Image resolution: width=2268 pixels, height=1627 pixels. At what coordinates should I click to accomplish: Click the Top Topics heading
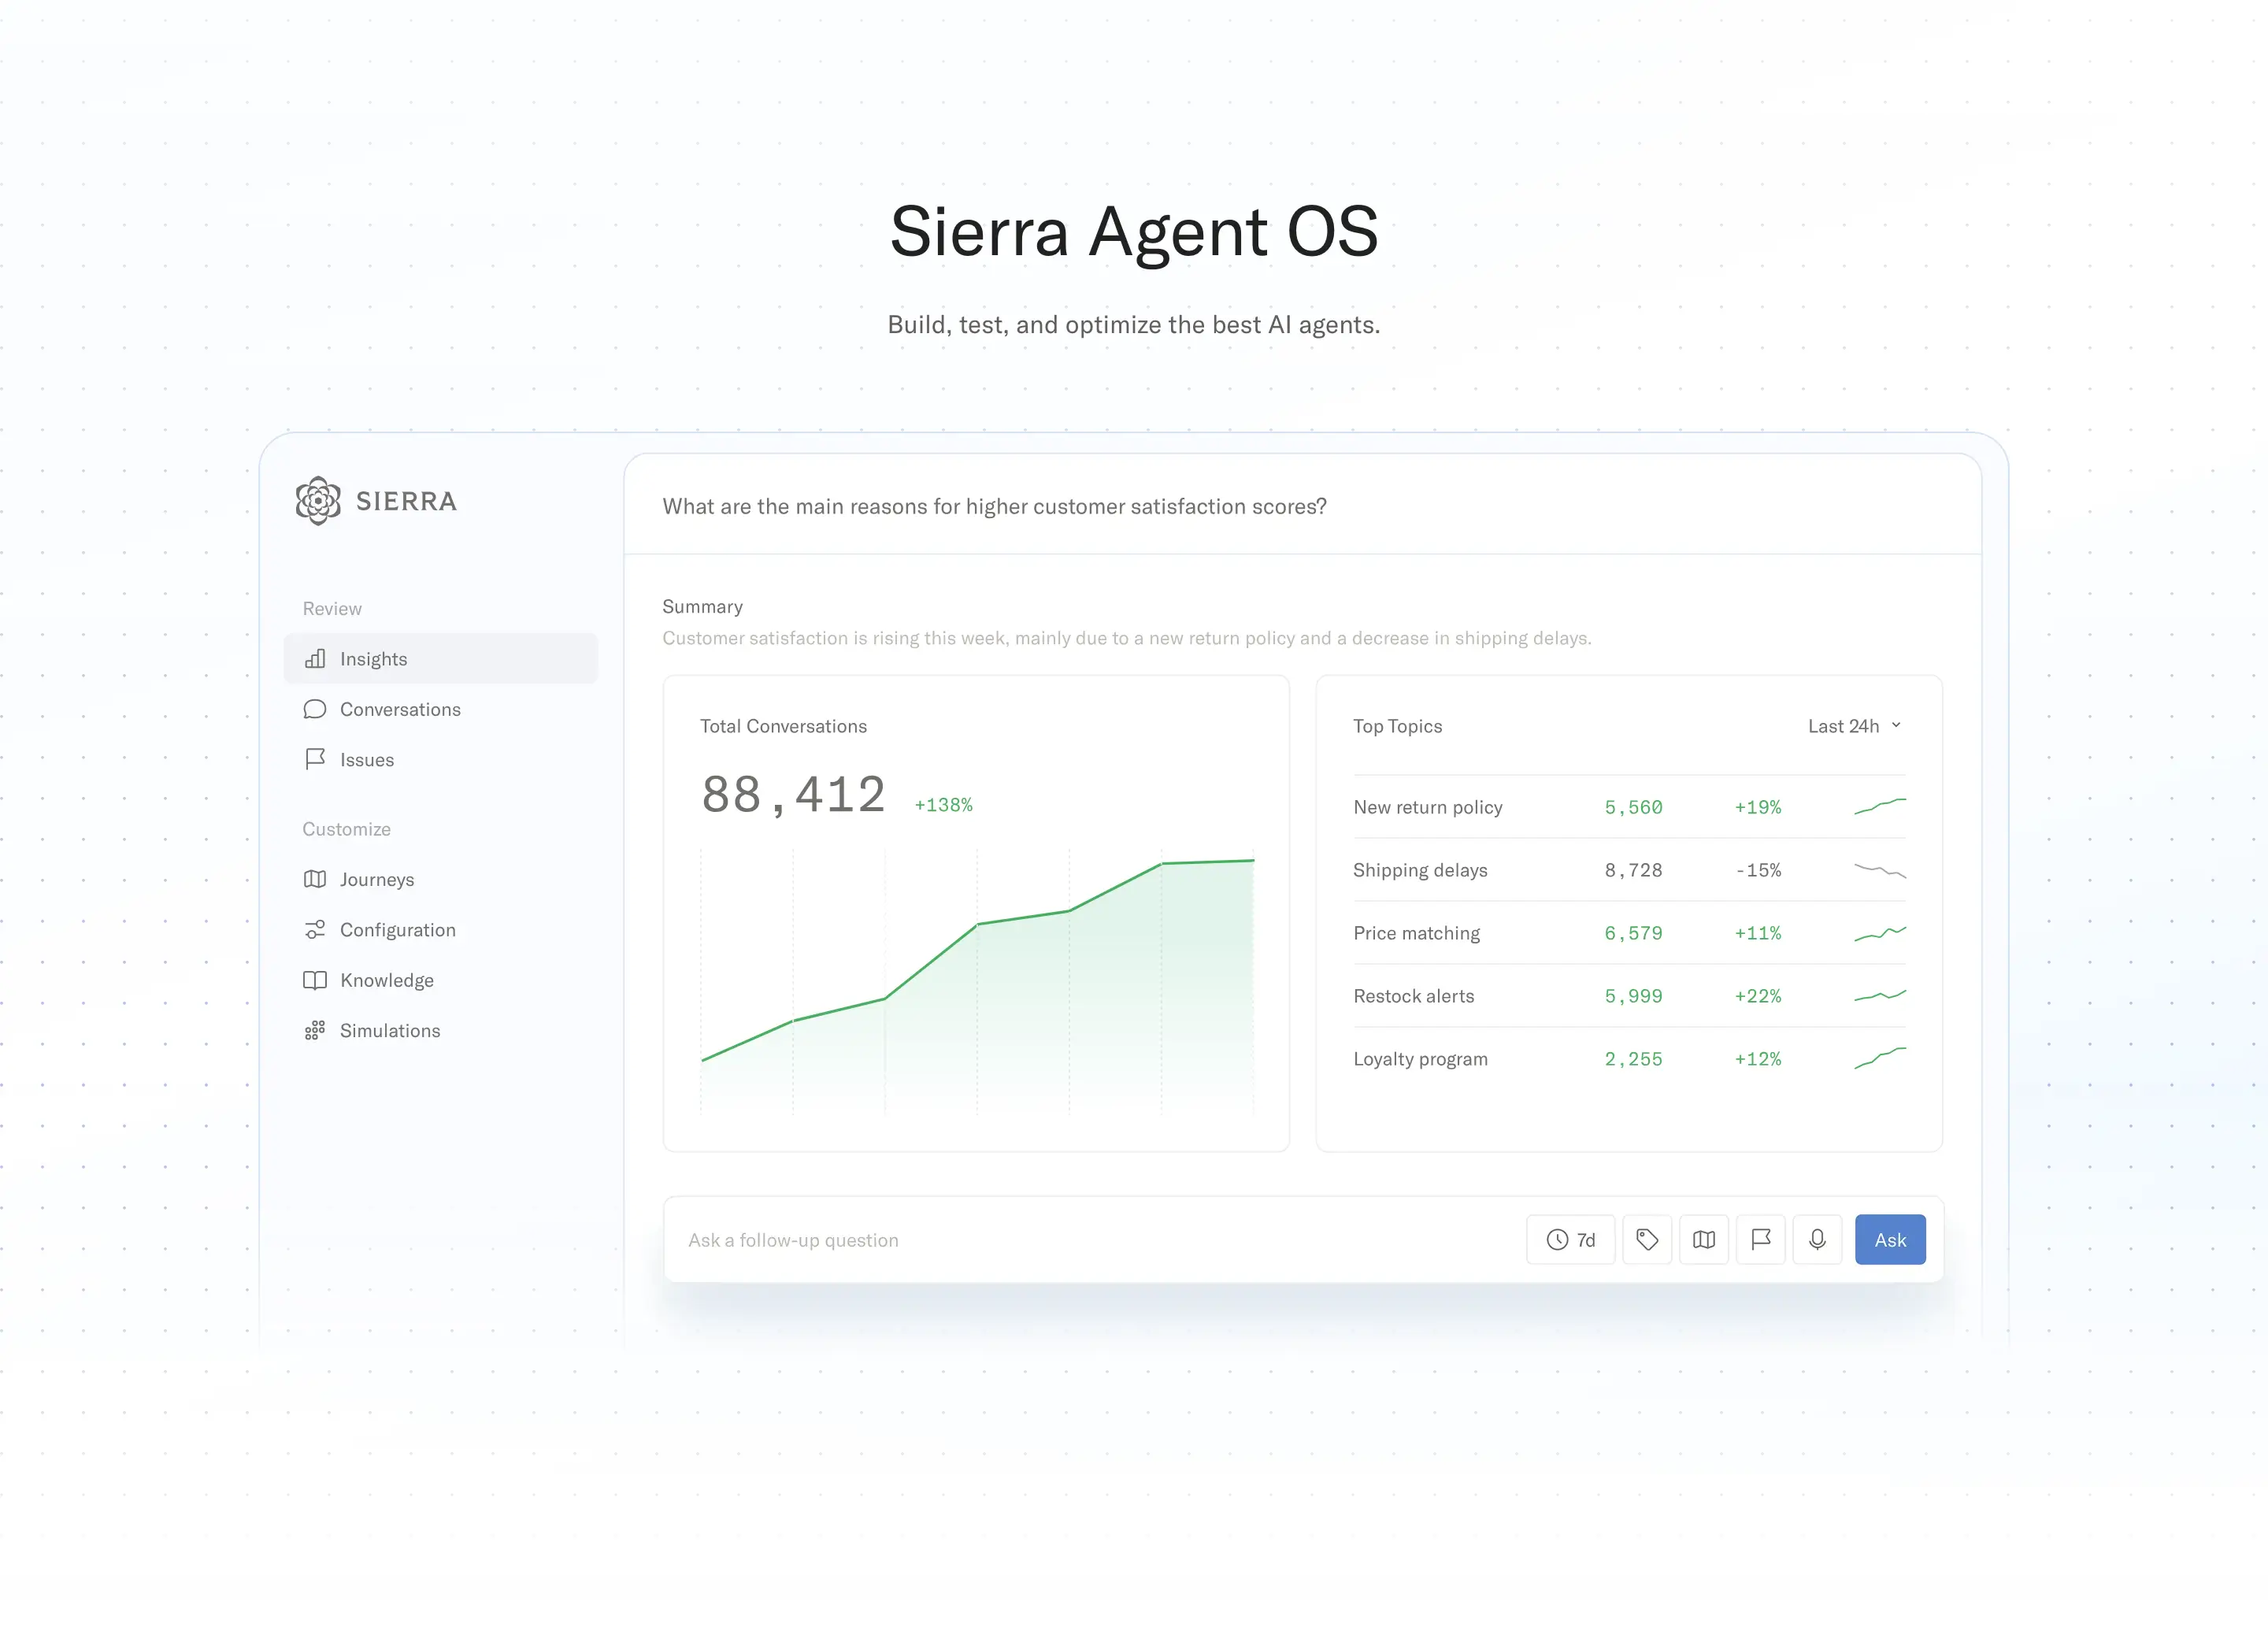1397,726
